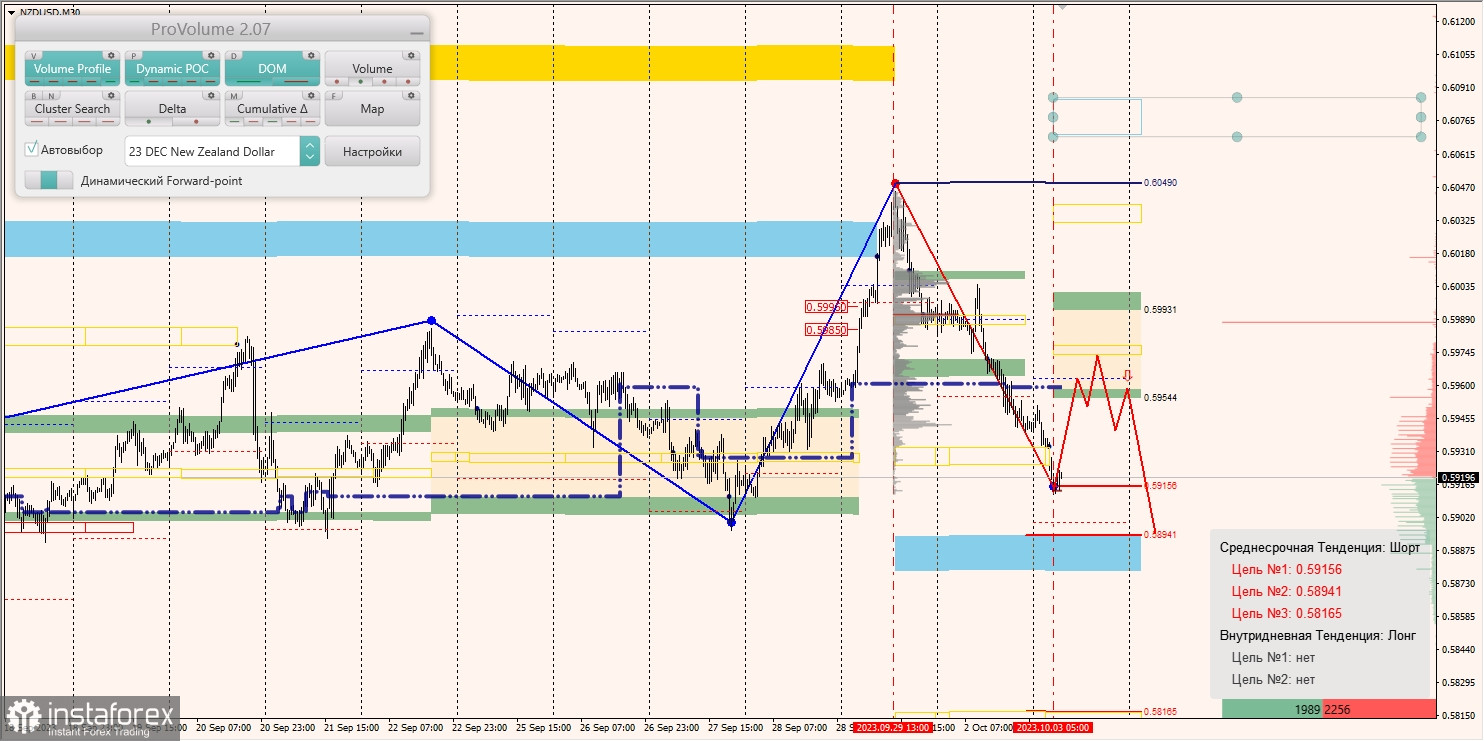Open settings gear on Cumulative Δ button

click(x=311, y=96)
